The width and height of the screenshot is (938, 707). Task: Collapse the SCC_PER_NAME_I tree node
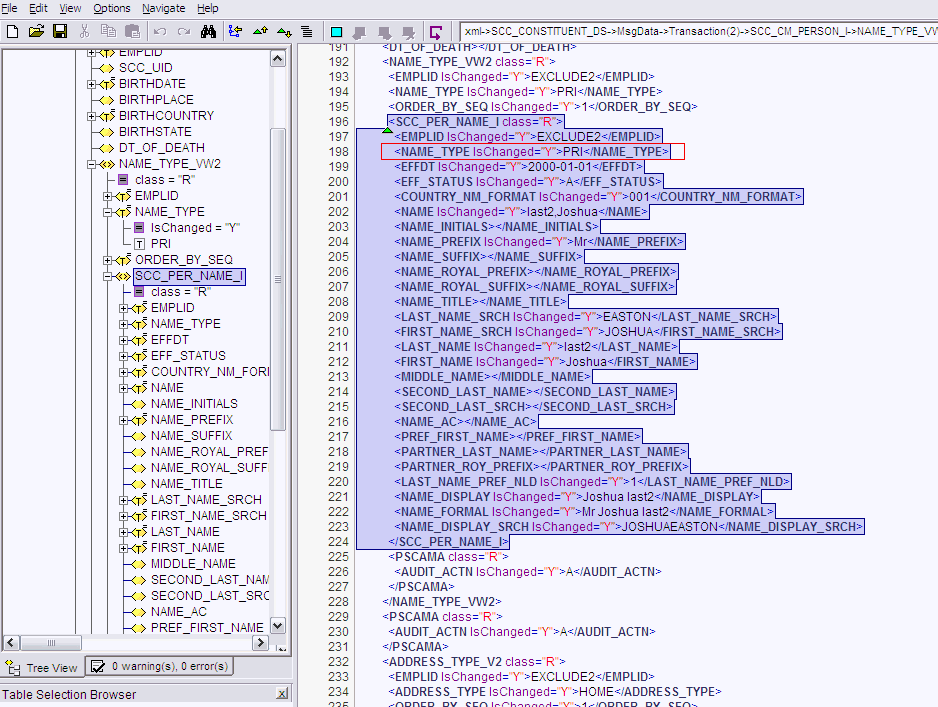pos(108,276)
